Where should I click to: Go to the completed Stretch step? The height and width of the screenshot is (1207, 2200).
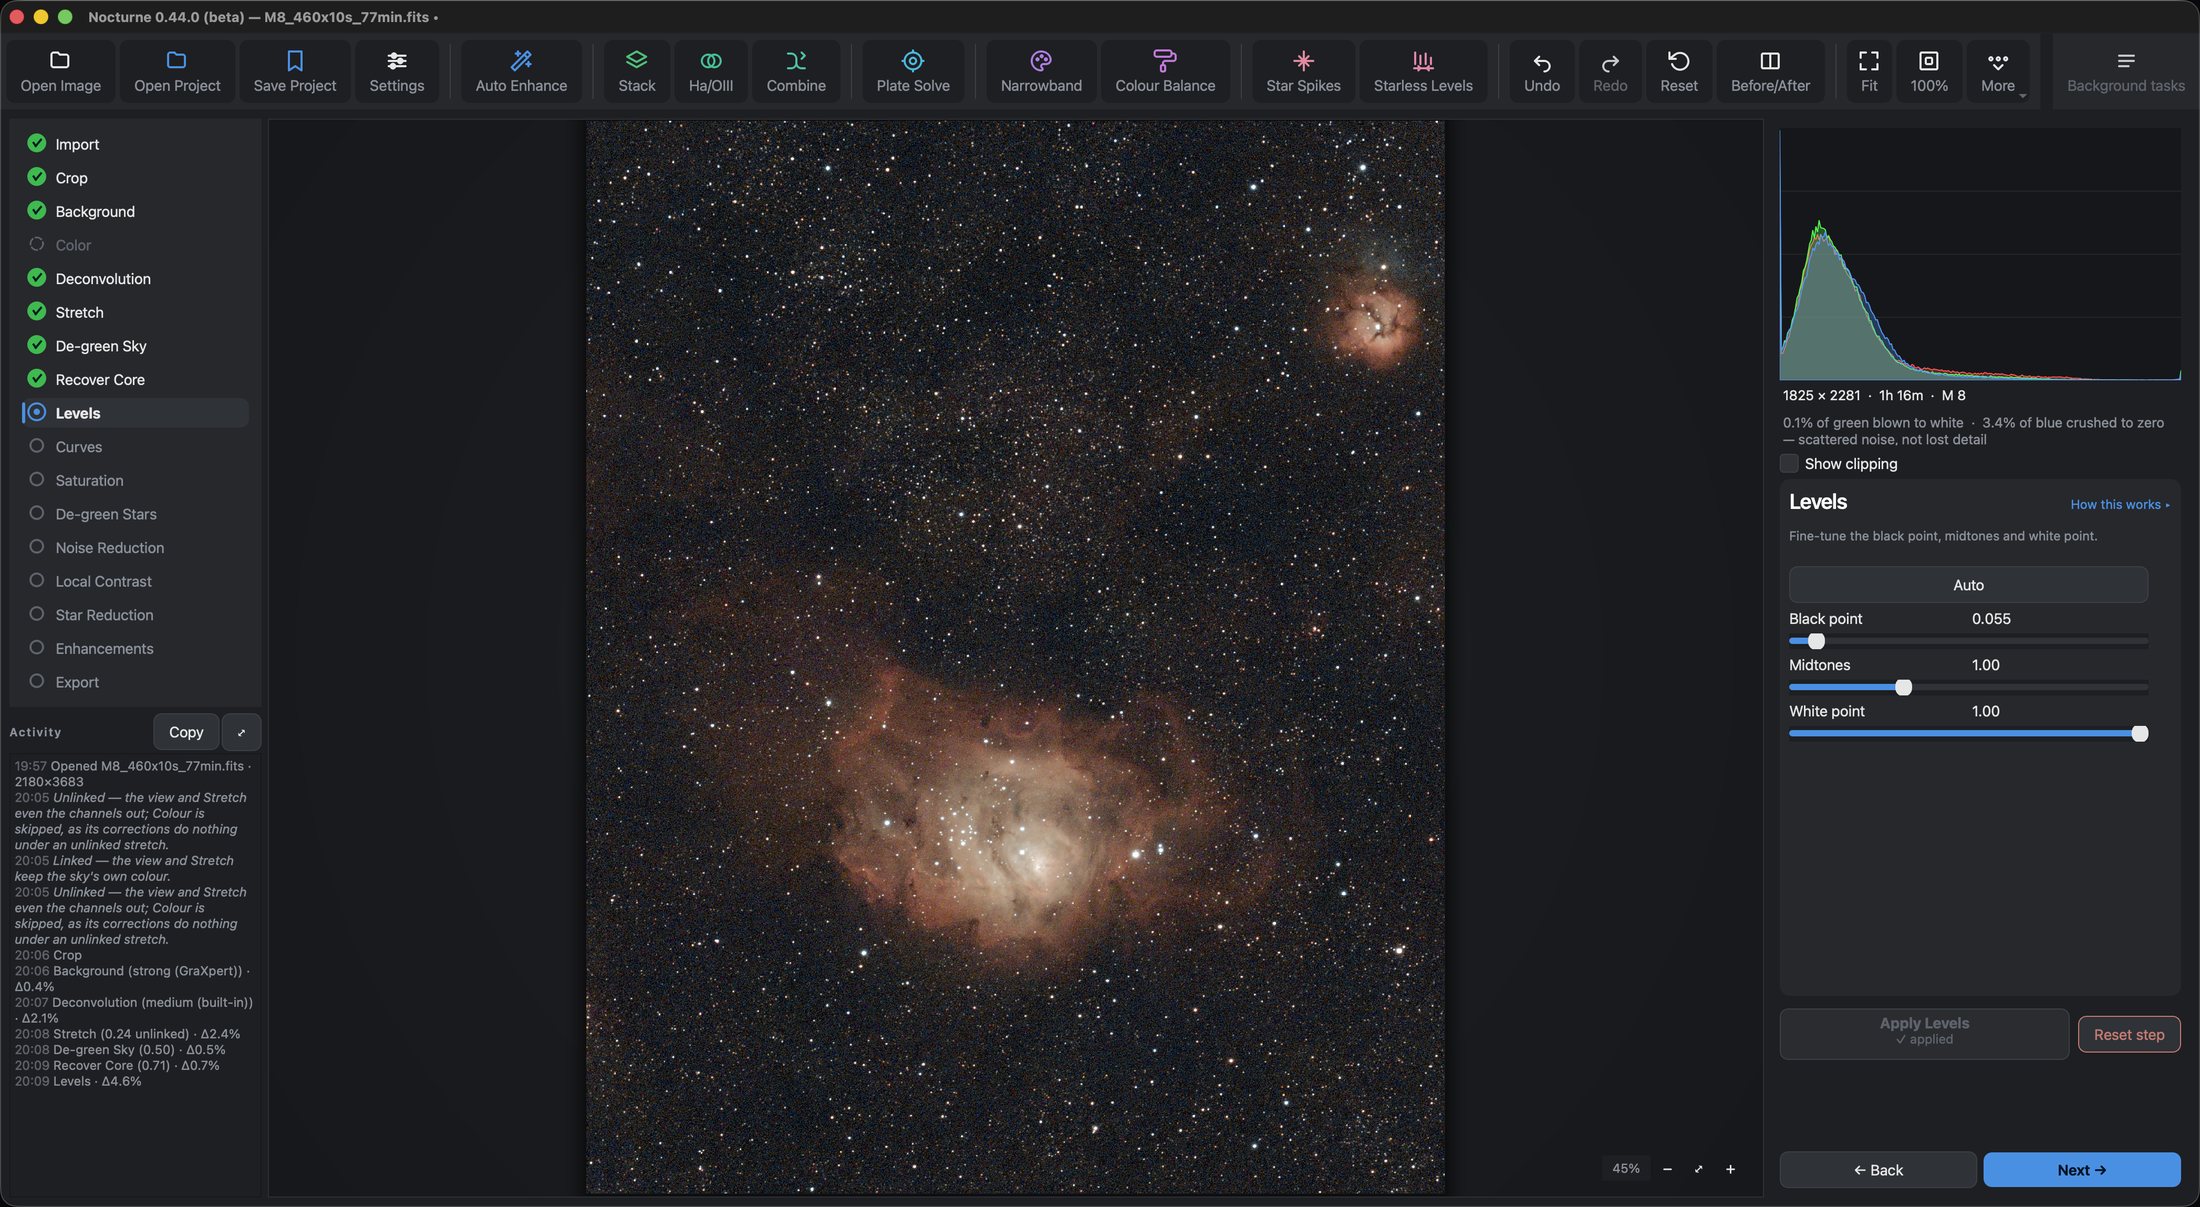(135, 312)
